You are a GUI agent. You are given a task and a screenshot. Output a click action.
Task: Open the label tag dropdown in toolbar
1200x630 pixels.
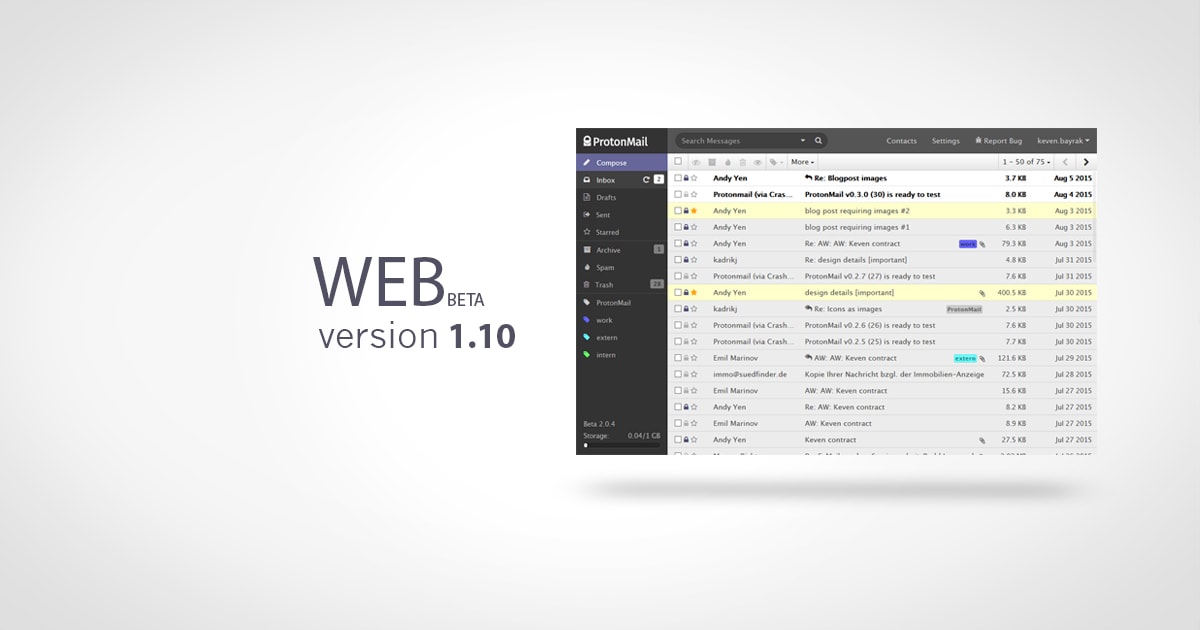click(777, 162)
